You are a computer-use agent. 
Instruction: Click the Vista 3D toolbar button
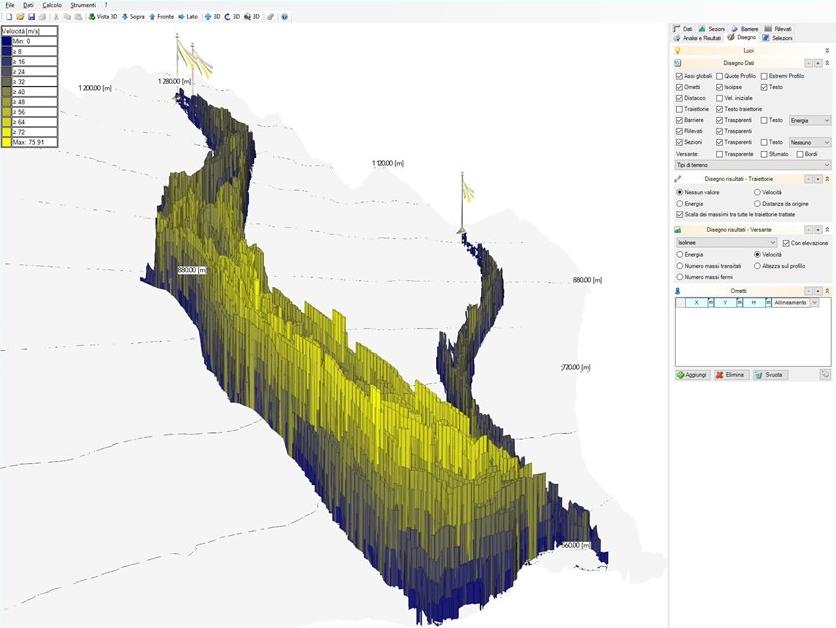click(x=103, y=17)
